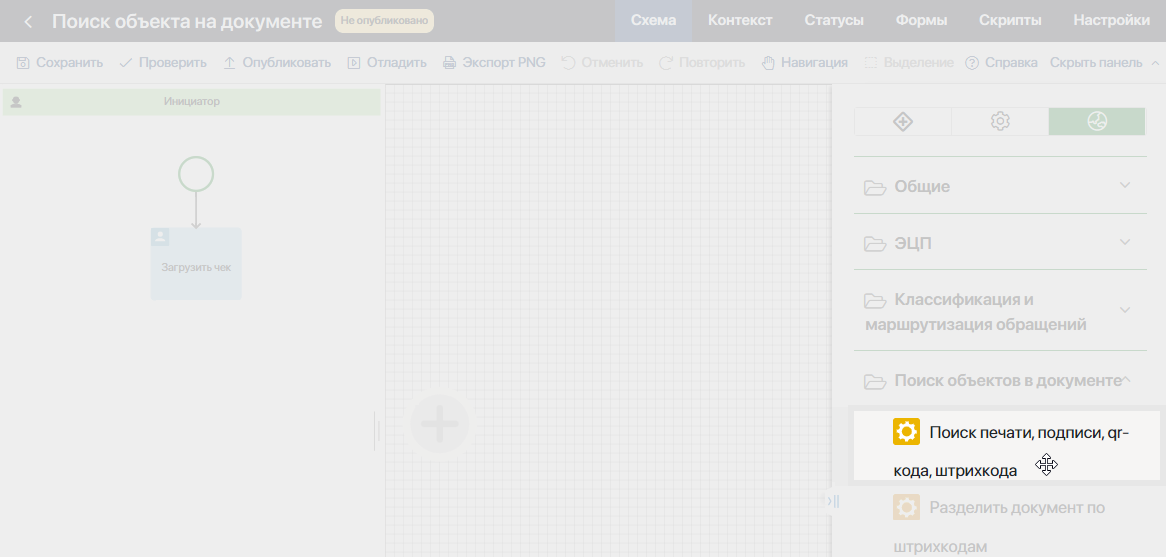Enable Выделение selection mode
Image resolution: width=1166 pixels, height=557 pixels.
click(909, 62)
